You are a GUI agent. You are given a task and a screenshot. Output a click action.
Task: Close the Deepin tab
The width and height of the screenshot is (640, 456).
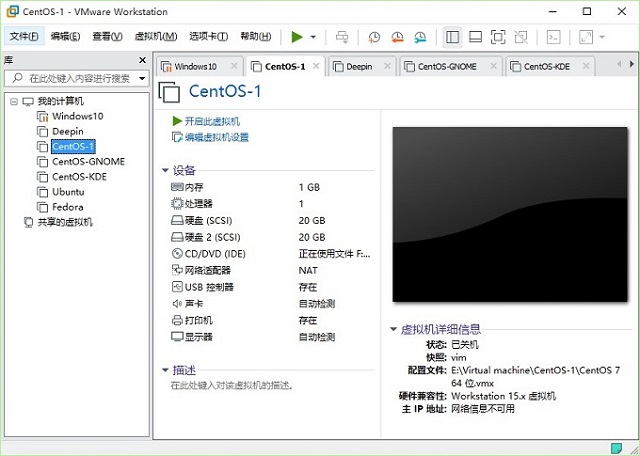387,66
